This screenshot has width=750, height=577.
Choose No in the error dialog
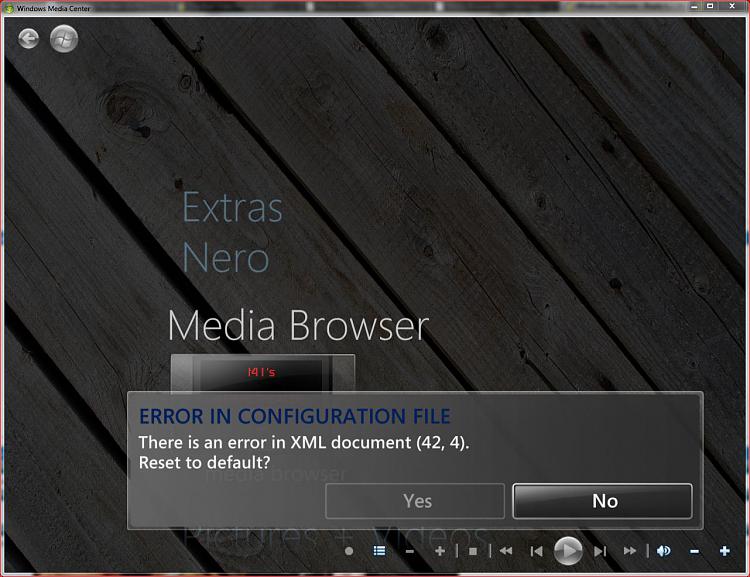[x=602, y=501]
